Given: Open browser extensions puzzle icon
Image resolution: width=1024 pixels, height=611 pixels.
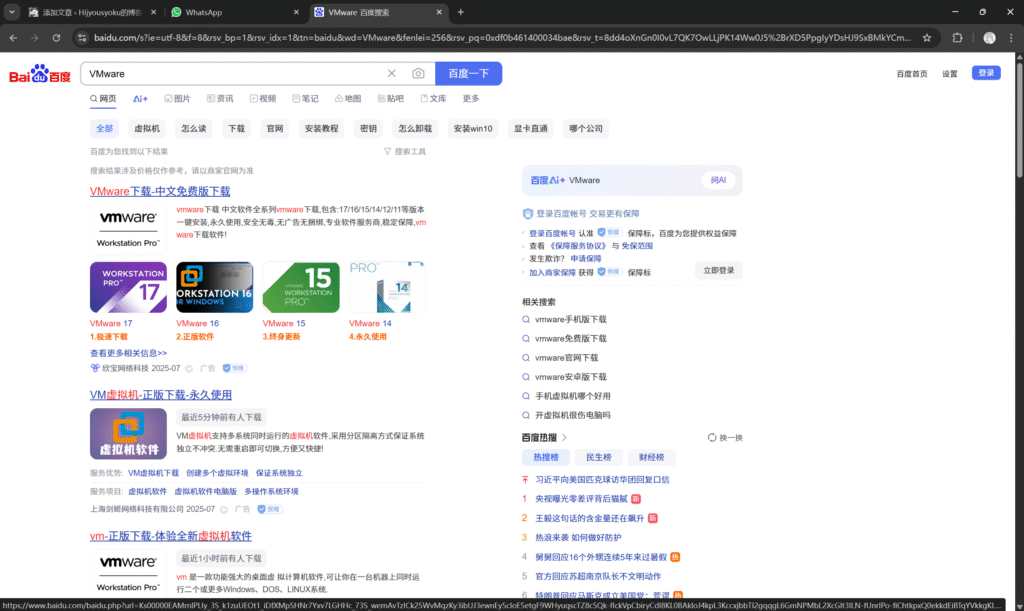Looking at the screenshot, I should [x=957, y=38].
